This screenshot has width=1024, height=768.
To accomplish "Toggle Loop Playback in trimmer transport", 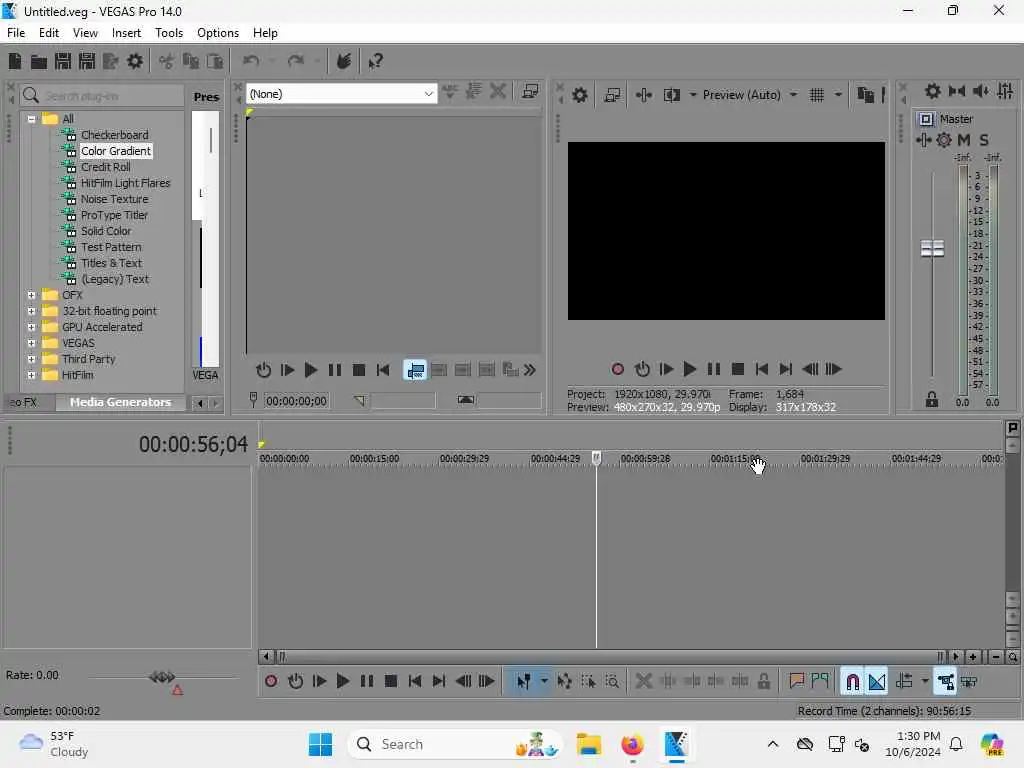I will 263,370.
